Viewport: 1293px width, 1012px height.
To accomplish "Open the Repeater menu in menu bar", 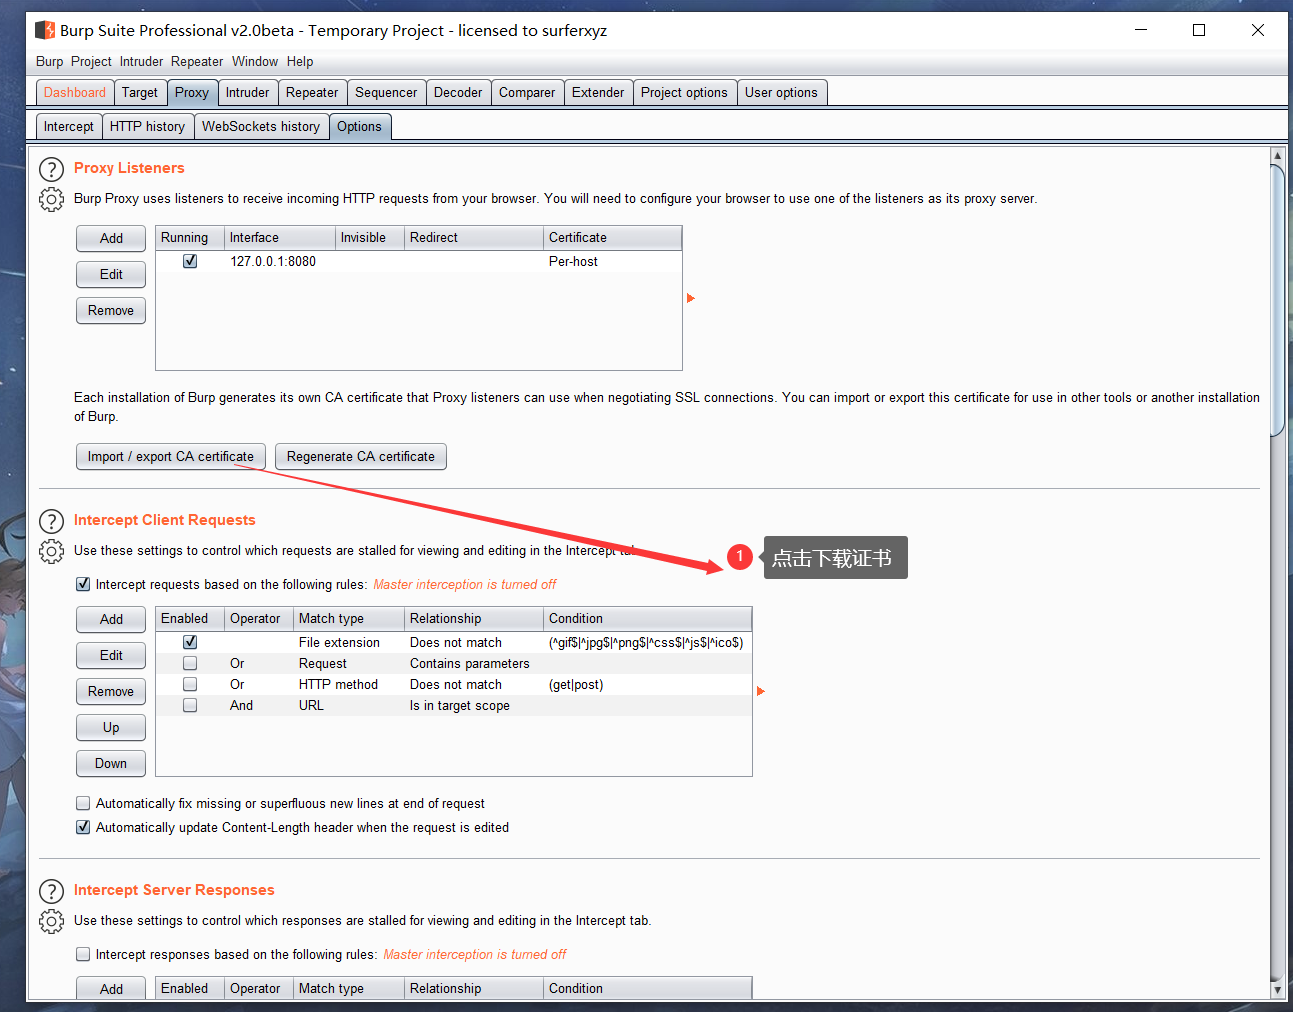I will click(x=197, y=61).
